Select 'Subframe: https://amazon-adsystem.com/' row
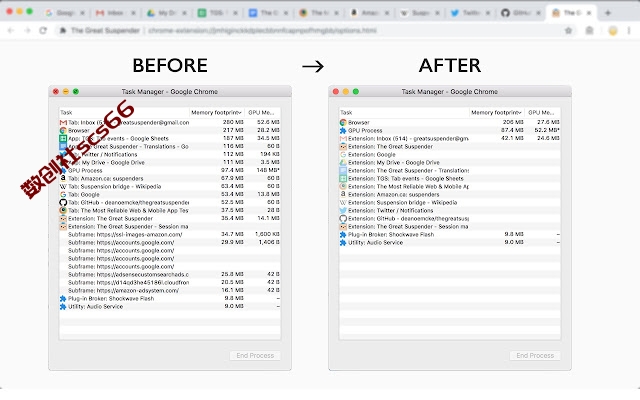 click(x=170, y=291)
